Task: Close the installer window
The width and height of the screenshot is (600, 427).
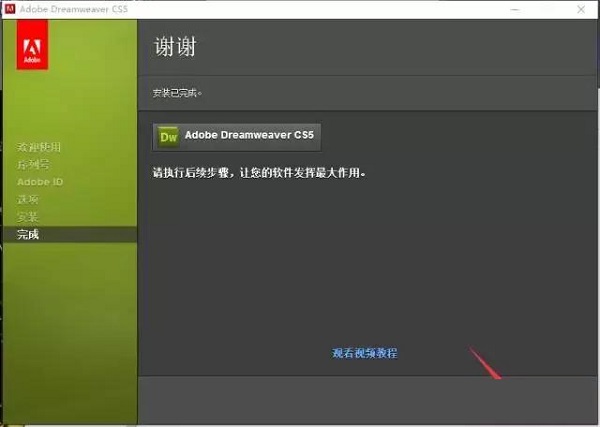Action: tap(581, 9)
